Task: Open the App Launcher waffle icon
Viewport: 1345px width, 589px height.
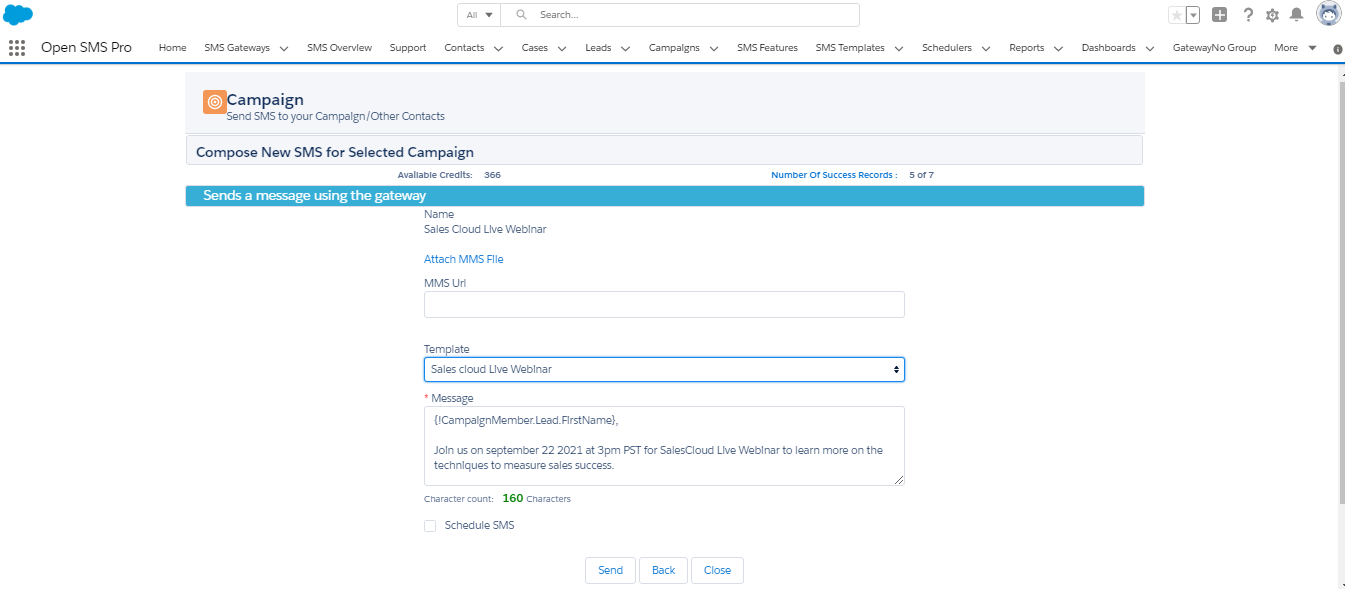Action: 16,47
